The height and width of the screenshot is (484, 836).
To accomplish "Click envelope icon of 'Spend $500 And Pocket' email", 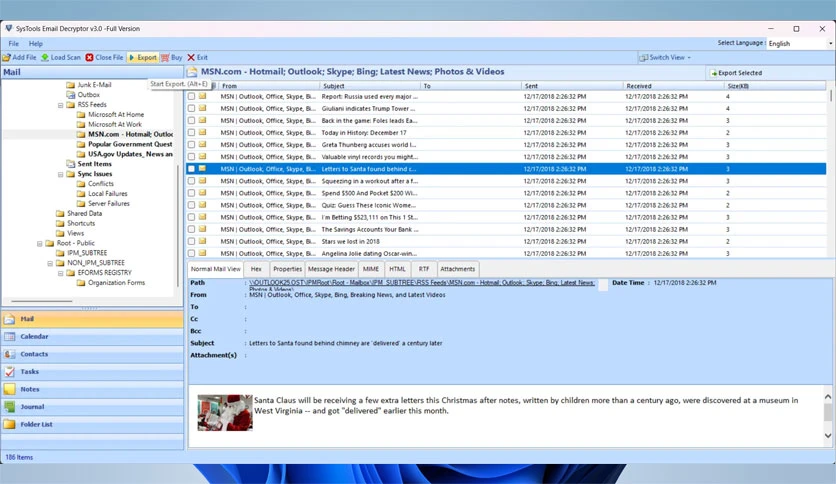I will pyautogui.click(x=203, y=193).
